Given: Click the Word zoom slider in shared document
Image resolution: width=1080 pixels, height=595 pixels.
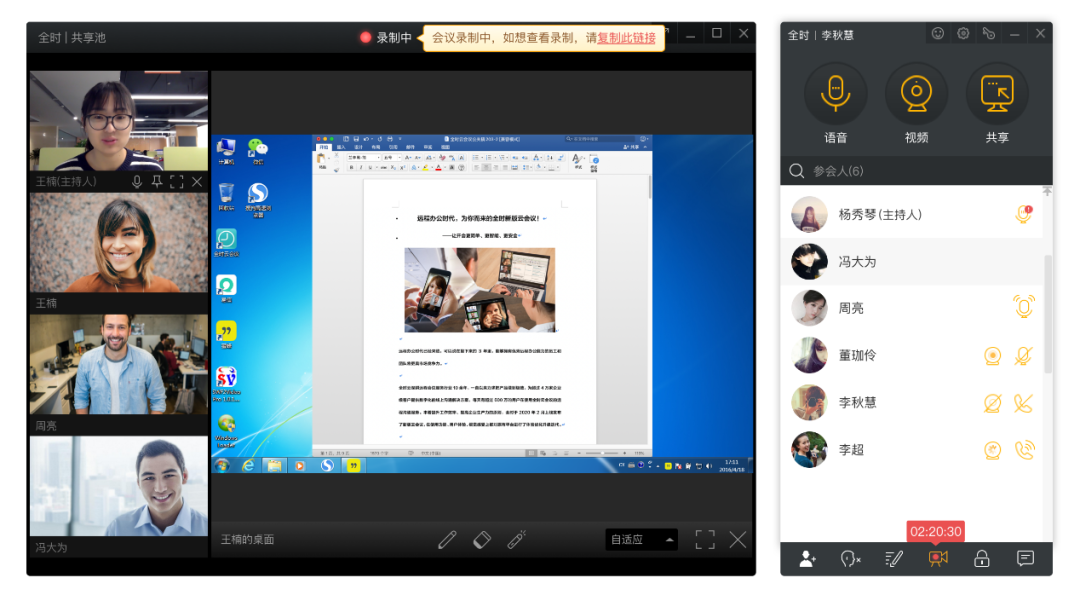Looking at the screenshot, I should tap(603, 453).
